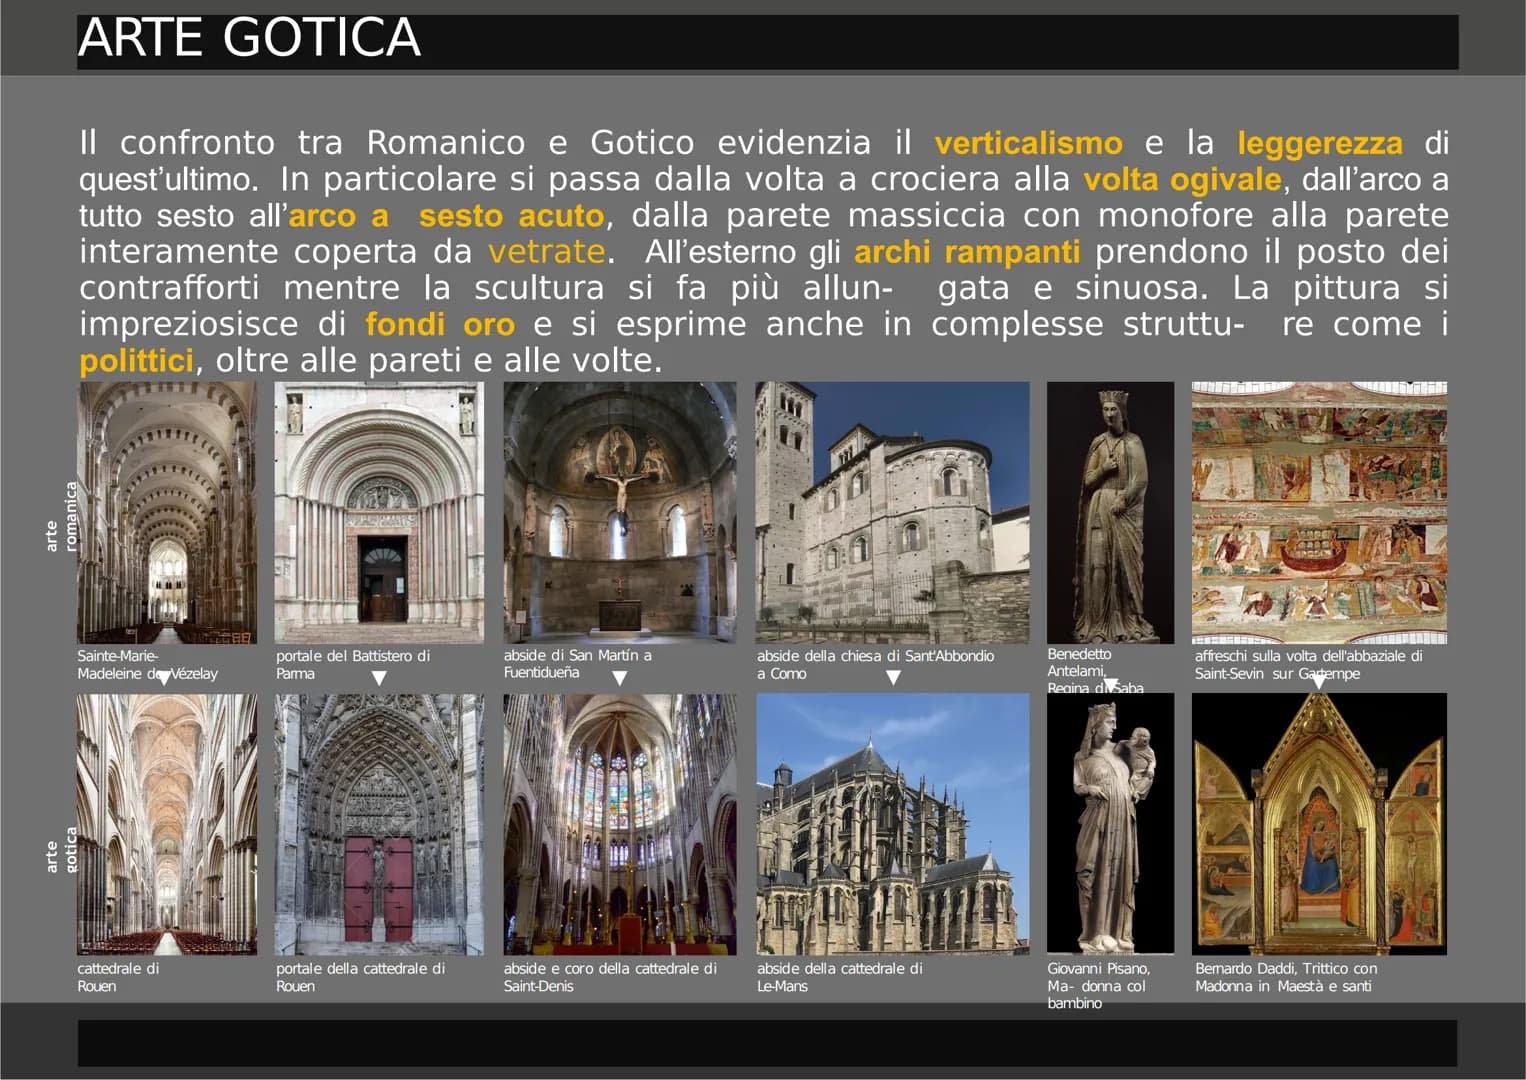Select caption 'affreschi sulla volta dell'abbaziale di Saint-Sevin'

click(x=1308, y=665)
